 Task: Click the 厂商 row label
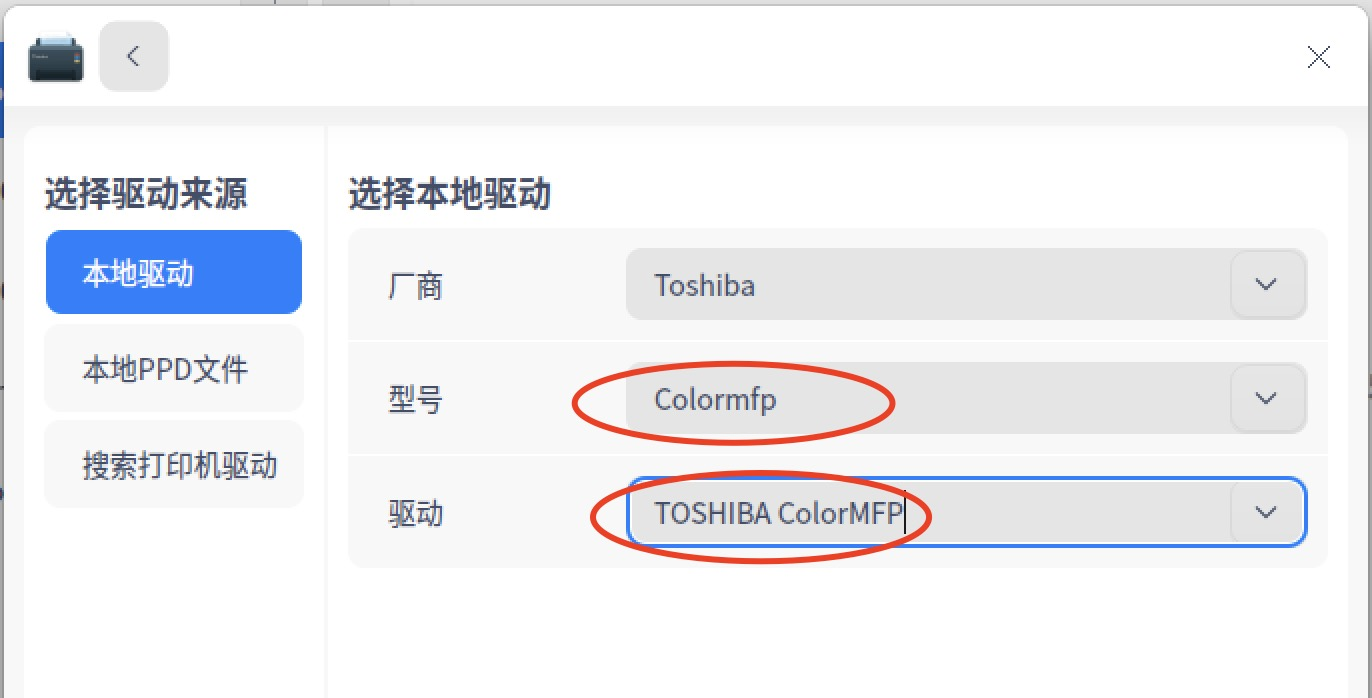coord(415,287)
